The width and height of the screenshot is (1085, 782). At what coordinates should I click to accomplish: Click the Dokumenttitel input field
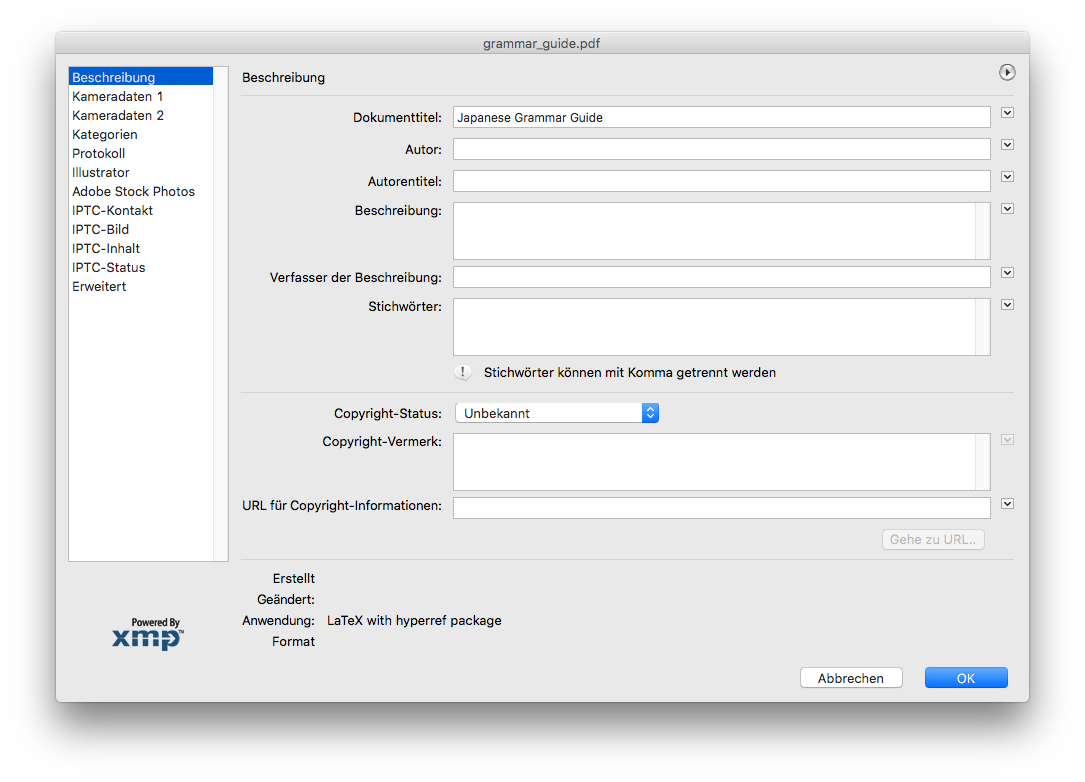(720, 118)
